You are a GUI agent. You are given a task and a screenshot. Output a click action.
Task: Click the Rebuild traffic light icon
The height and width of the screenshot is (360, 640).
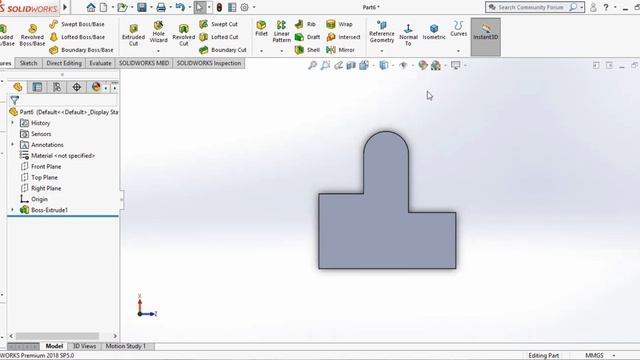(219, 7)
